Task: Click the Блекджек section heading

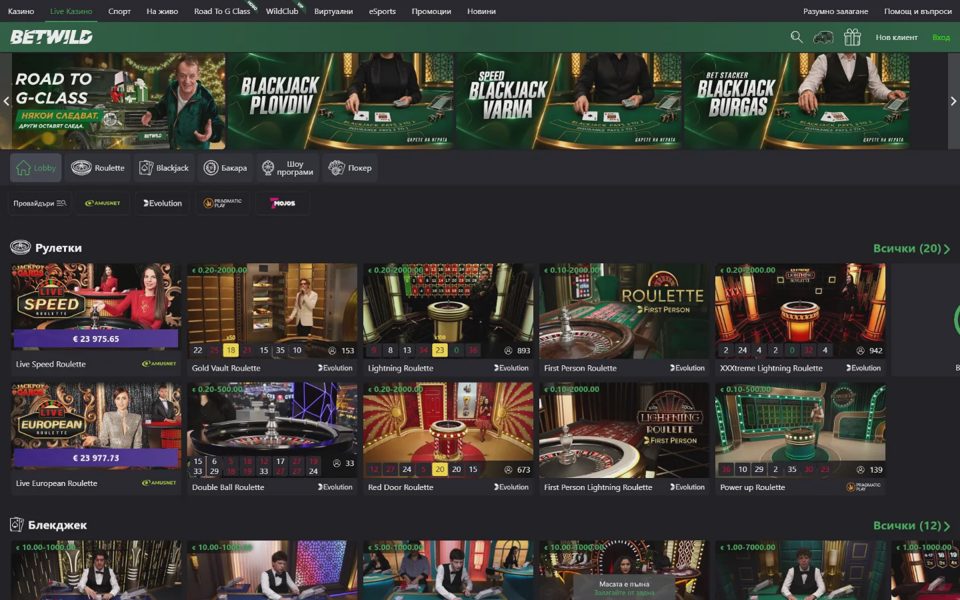Action: click(58, 525)
